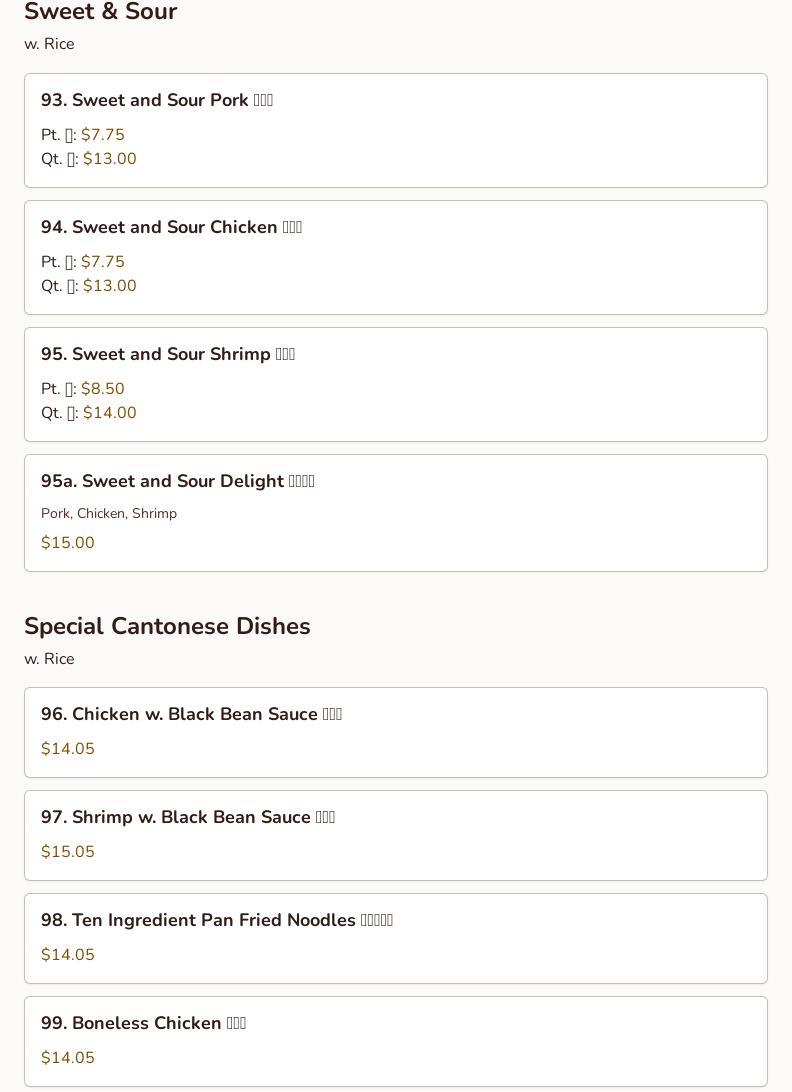Open the 99. Boneless Chicken item

click(x=143, y=1023)
